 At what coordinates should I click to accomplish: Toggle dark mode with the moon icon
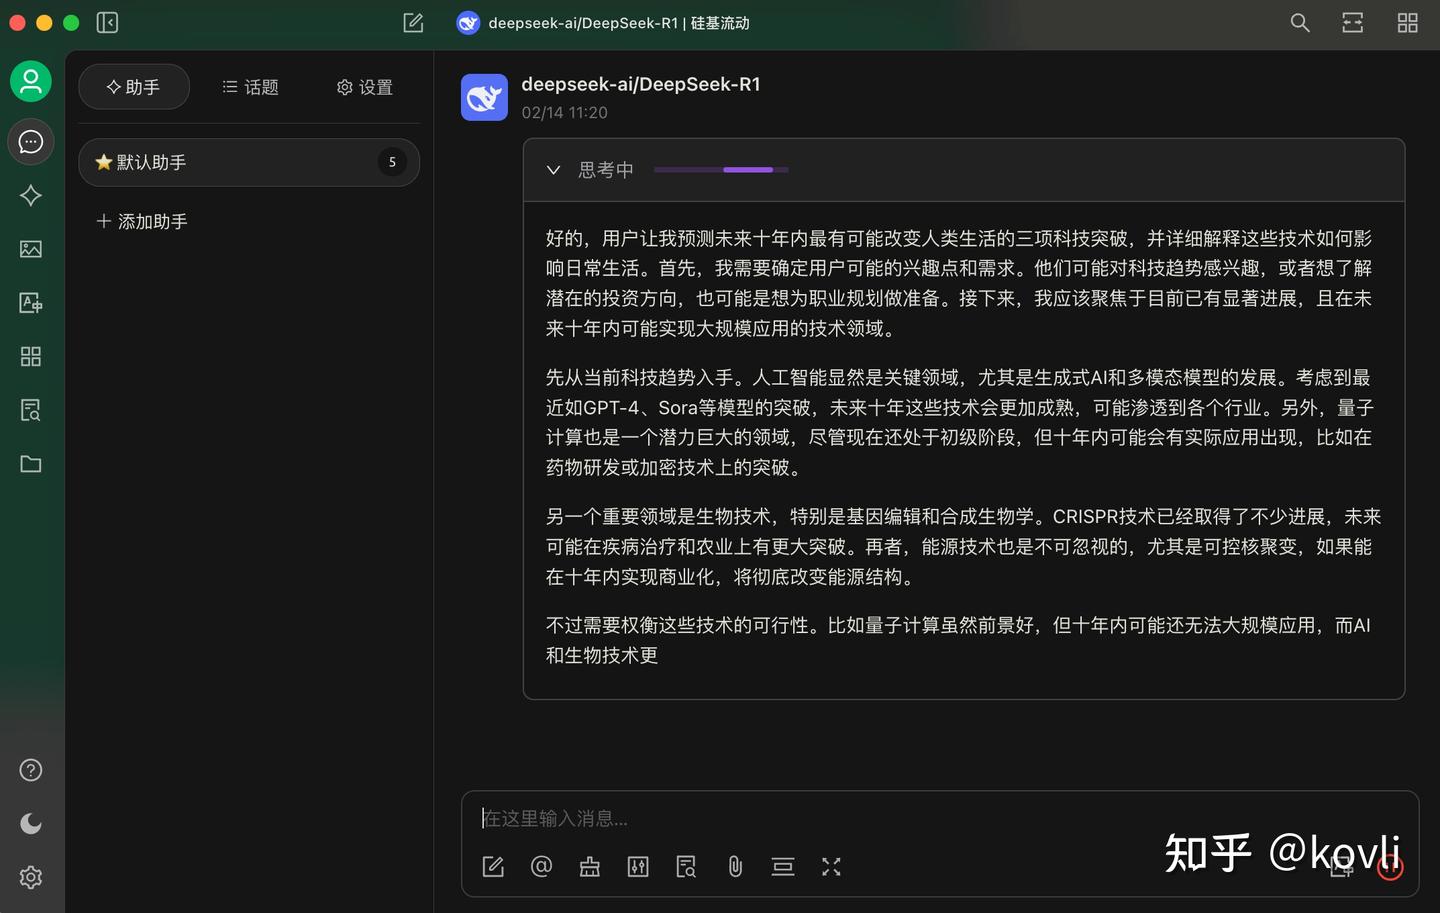[x=30, y=823]
